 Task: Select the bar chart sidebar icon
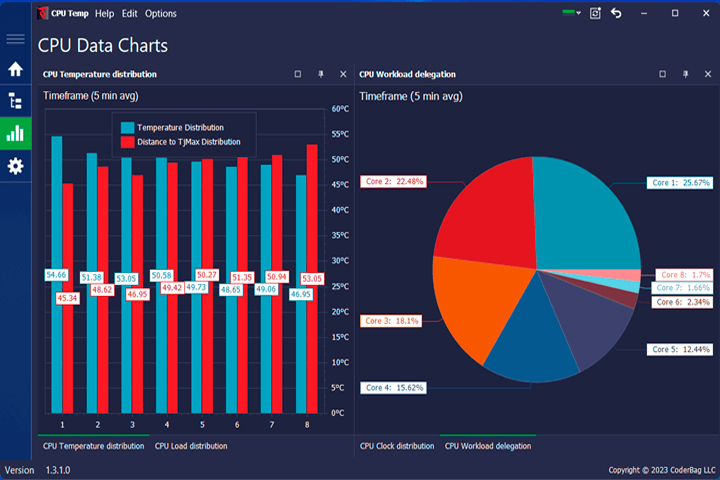point(15,133)
